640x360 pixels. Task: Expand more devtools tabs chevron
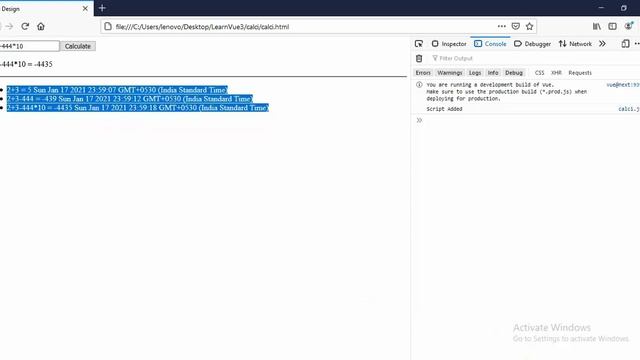coord(602,44)
